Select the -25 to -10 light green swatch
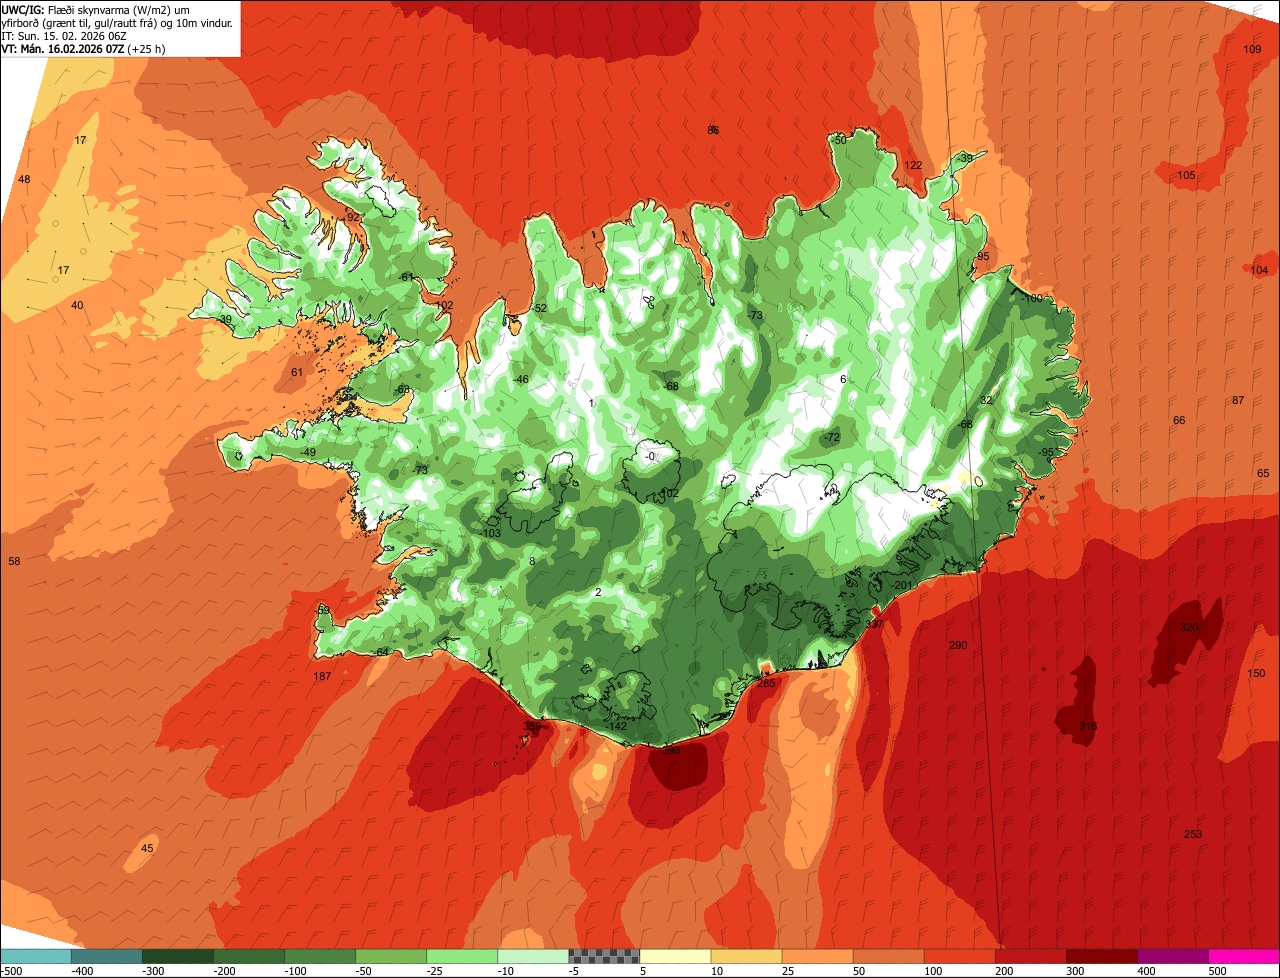Image resolution: width=1280 pixels, height=978 pixels. [462, 956]
